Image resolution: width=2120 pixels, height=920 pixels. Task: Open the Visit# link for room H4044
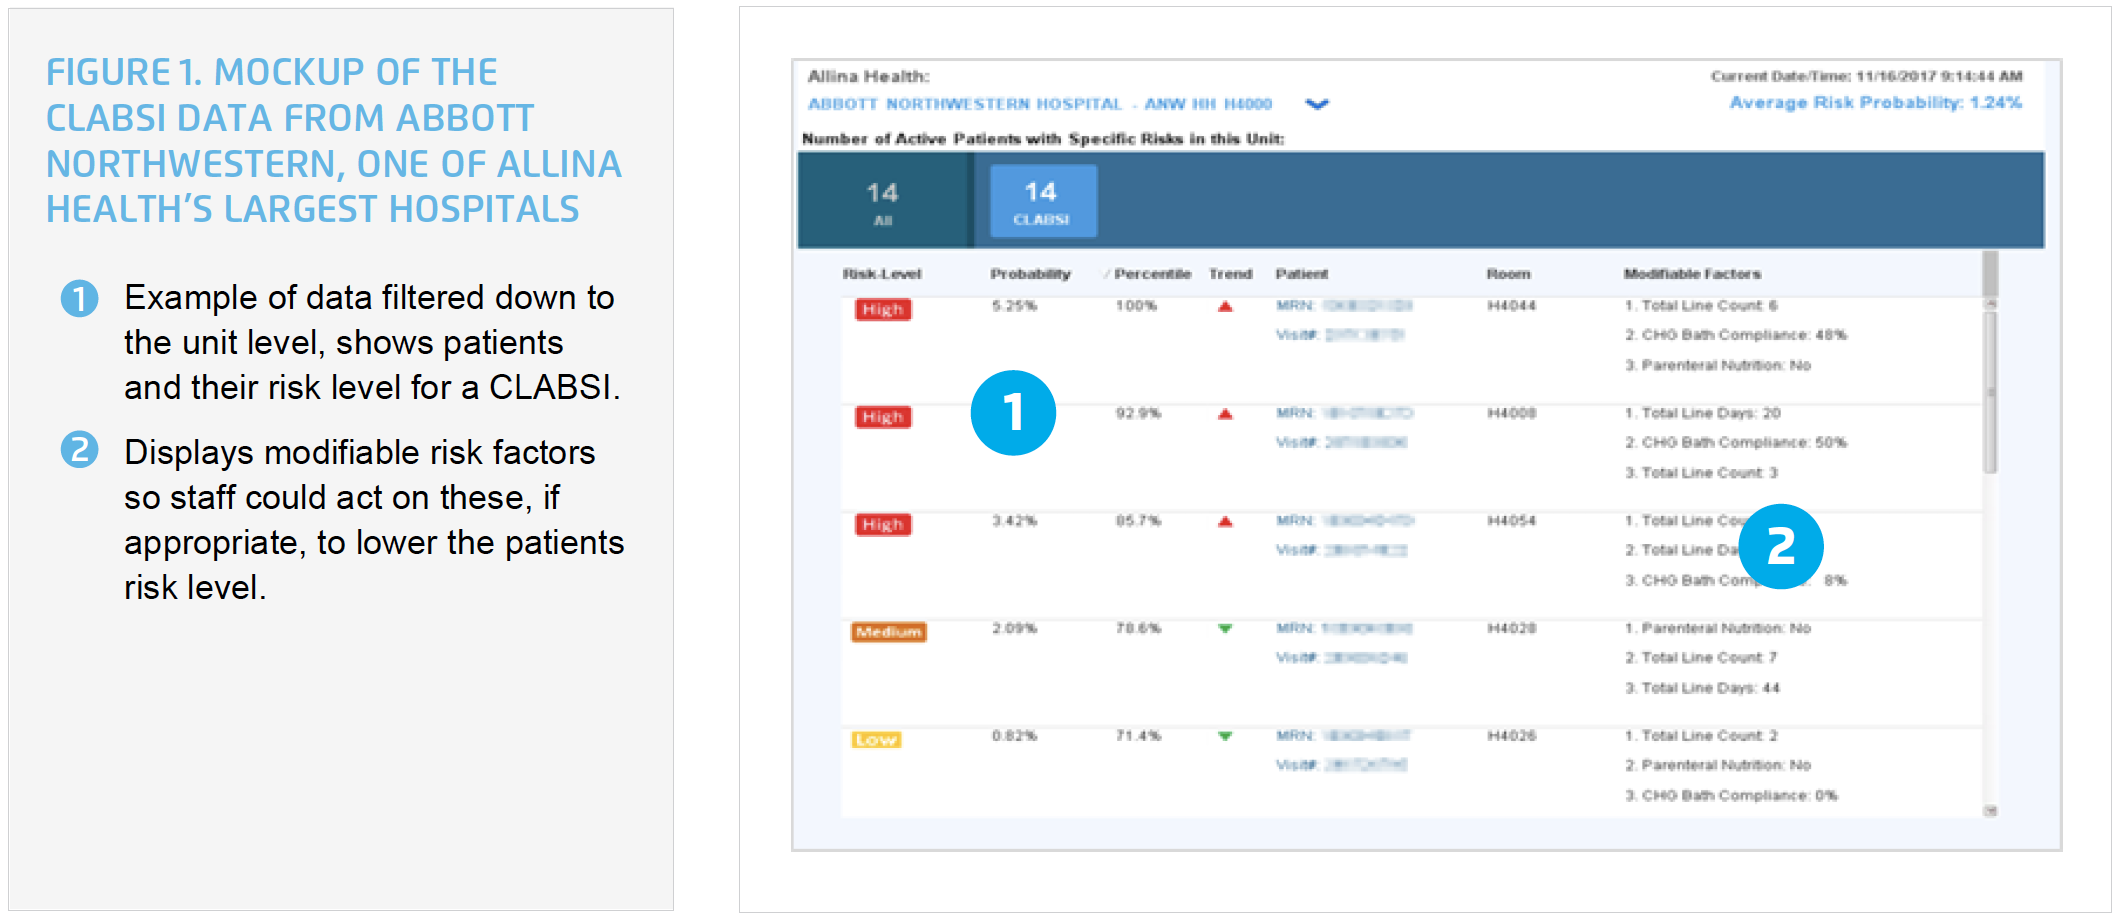[1340, 335]
